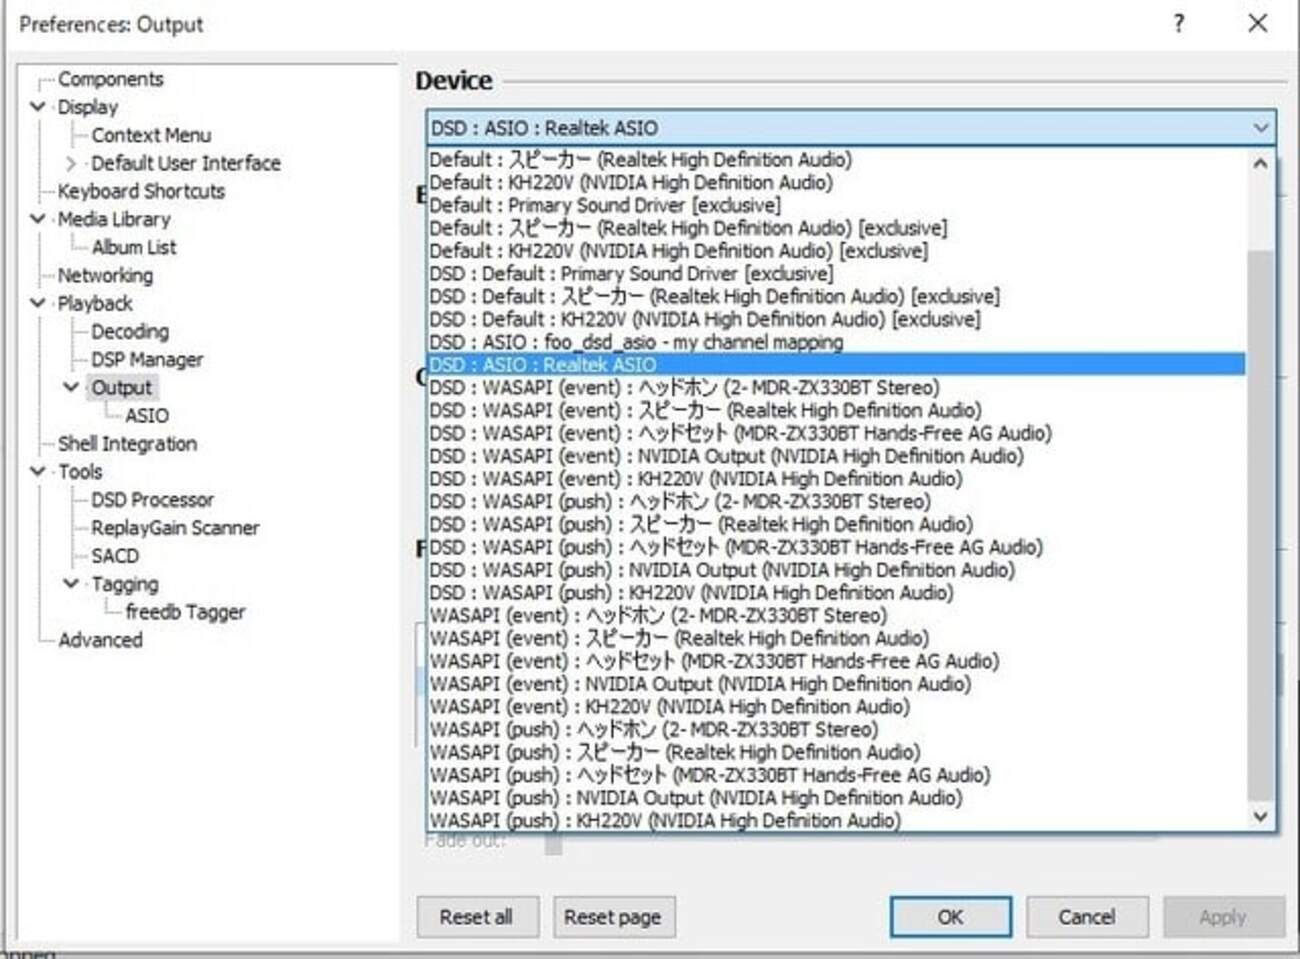Close the Device dropdown via its arrow
The height and width of the screenshot is (959, 1300).
(x=1260, y=127)
